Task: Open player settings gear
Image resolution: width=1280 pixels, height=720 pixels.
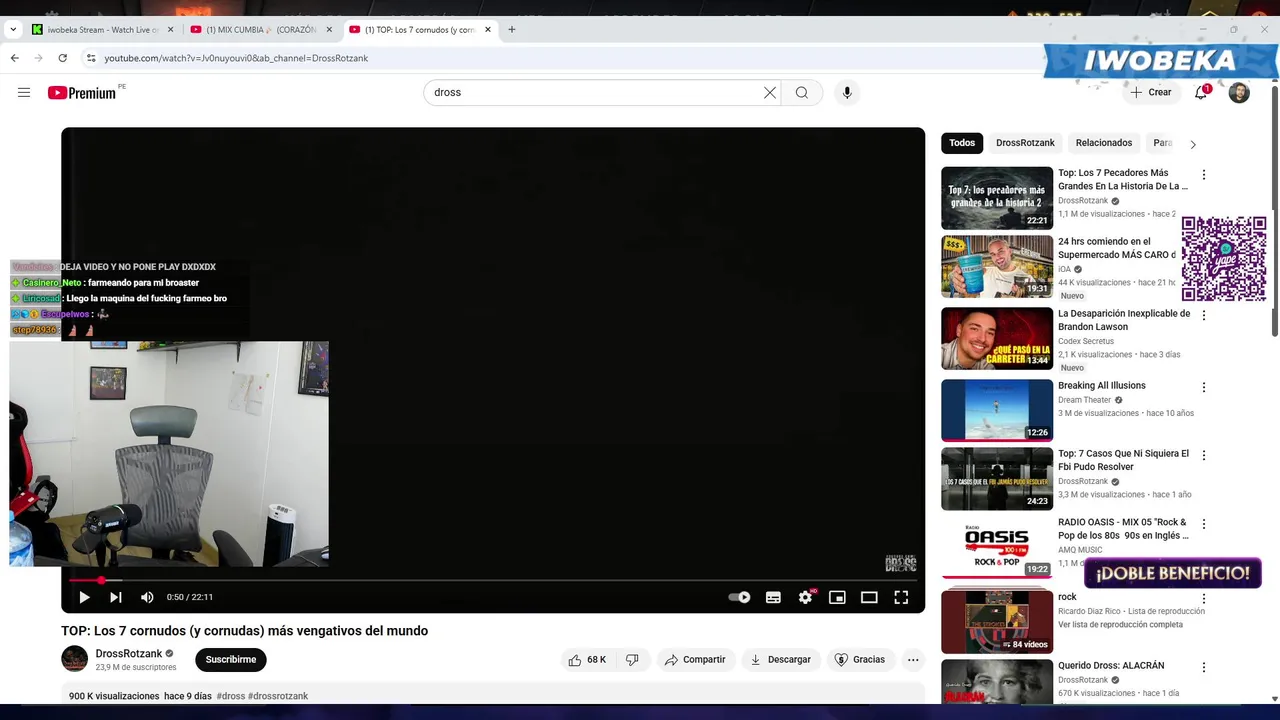Action: coord(805,597)
